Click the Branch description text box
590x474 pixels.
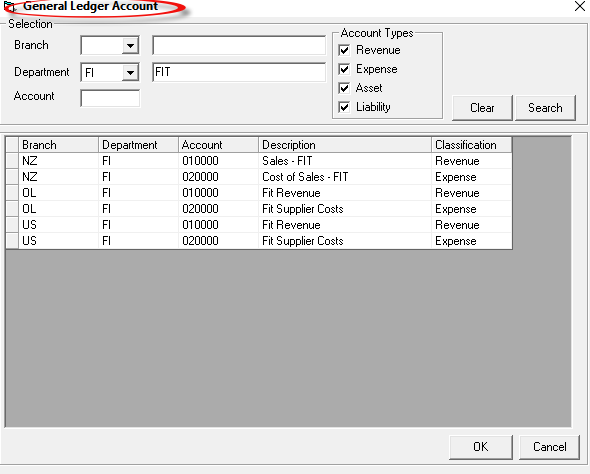(x=239, y=46)
